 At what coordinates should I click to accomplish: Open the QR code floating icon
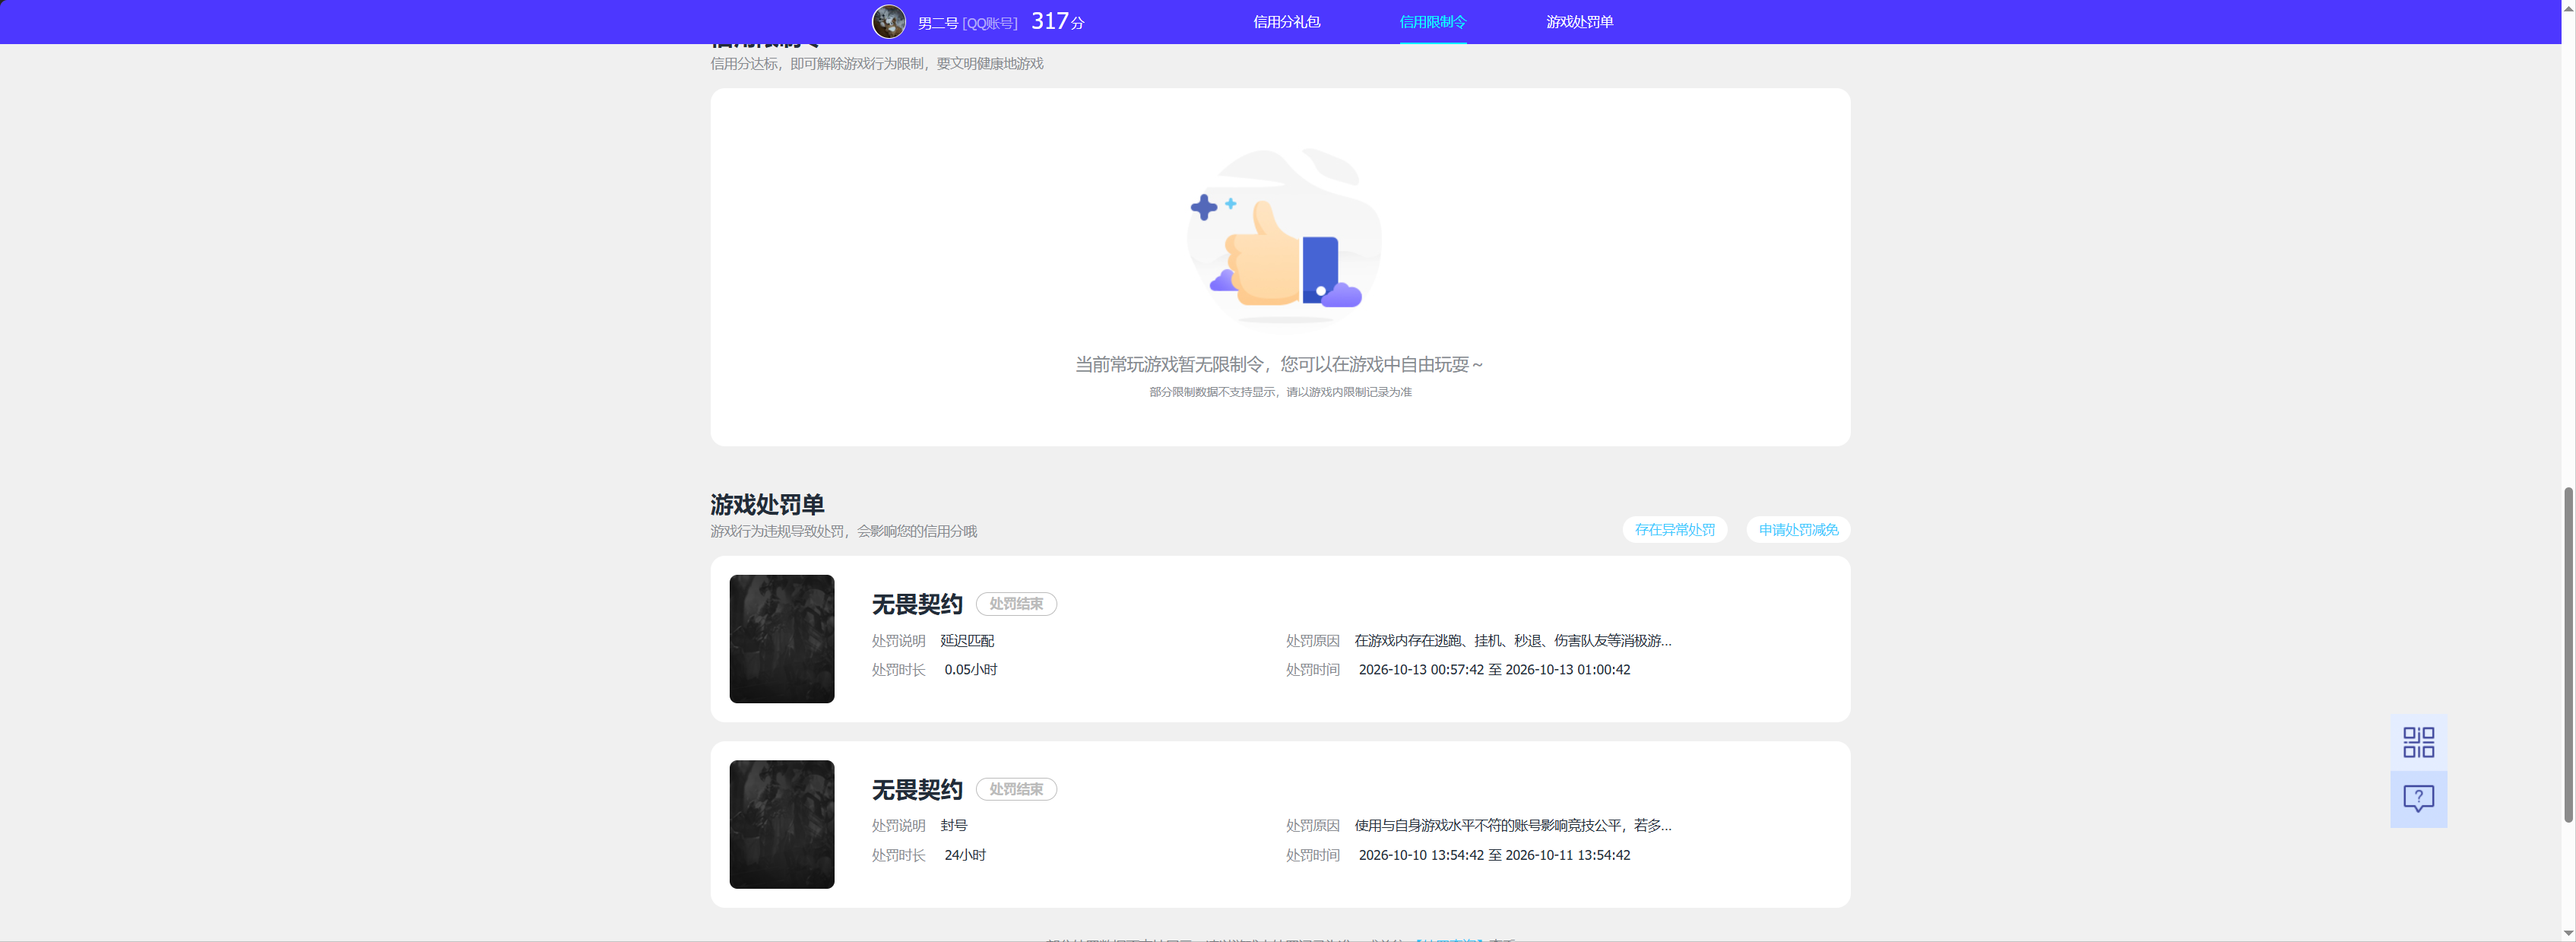tap(2418, 742)
